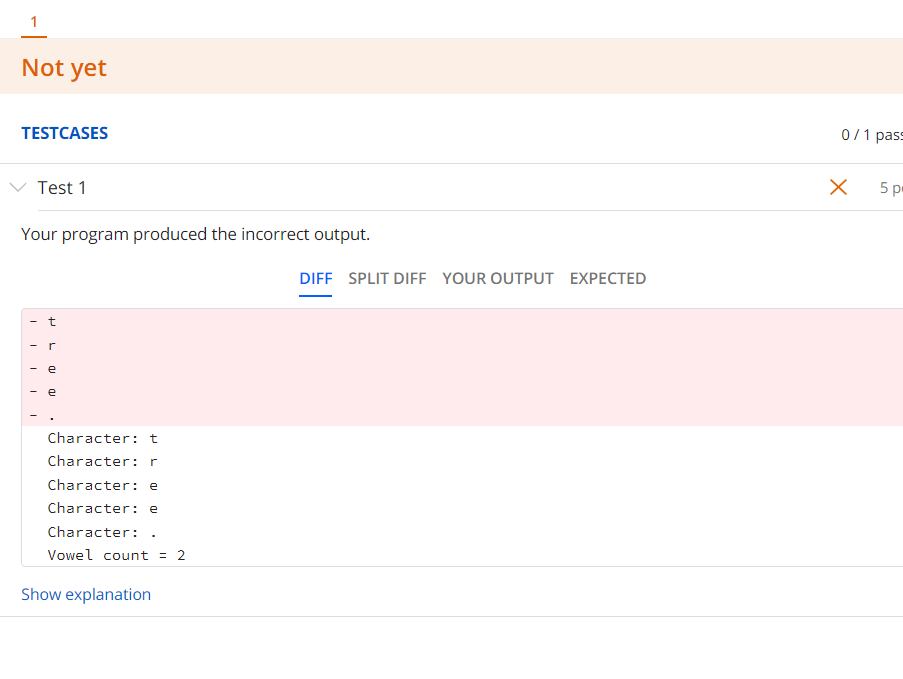The width and height of the screenshot is (903, 679).
Task: Click the removed diff line '- .'
Action: coord(44,414)
